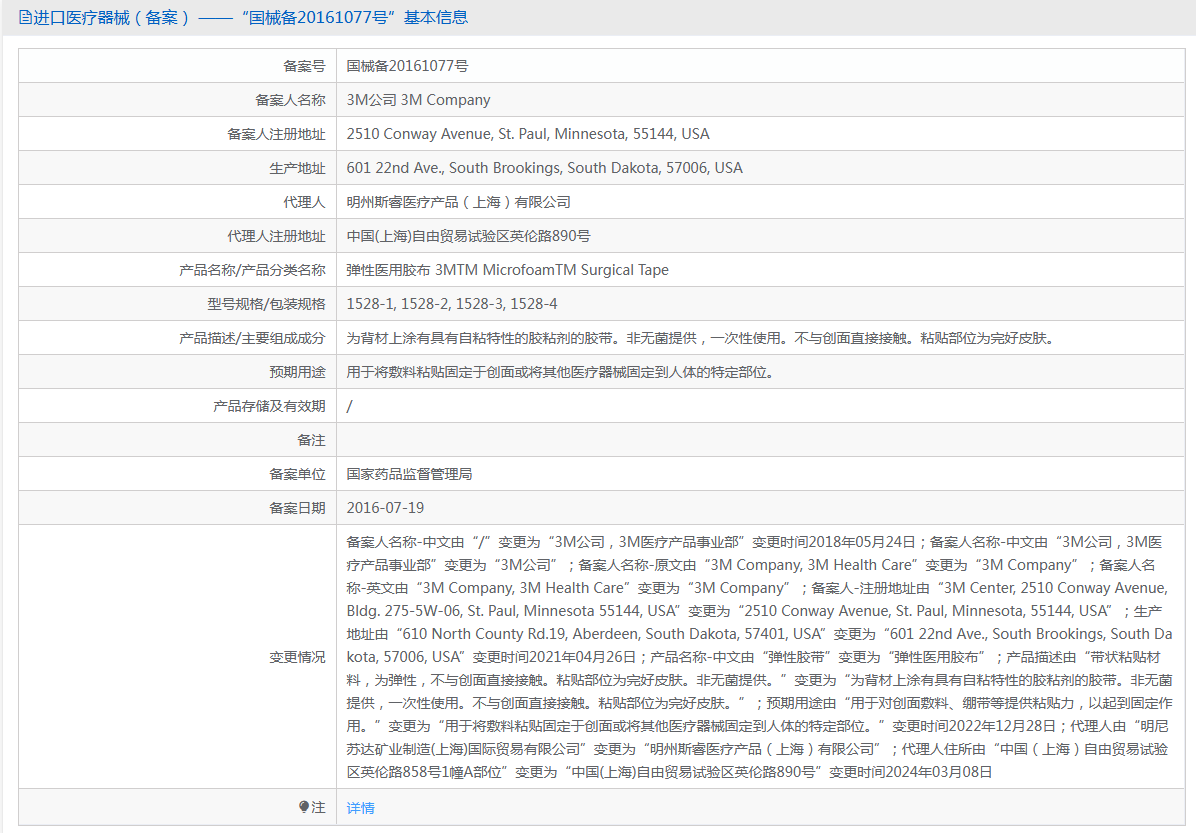Viewport: 1196px width, 833px height.
Task: Click the 代理人 label
Action: [x=304, y=202]
